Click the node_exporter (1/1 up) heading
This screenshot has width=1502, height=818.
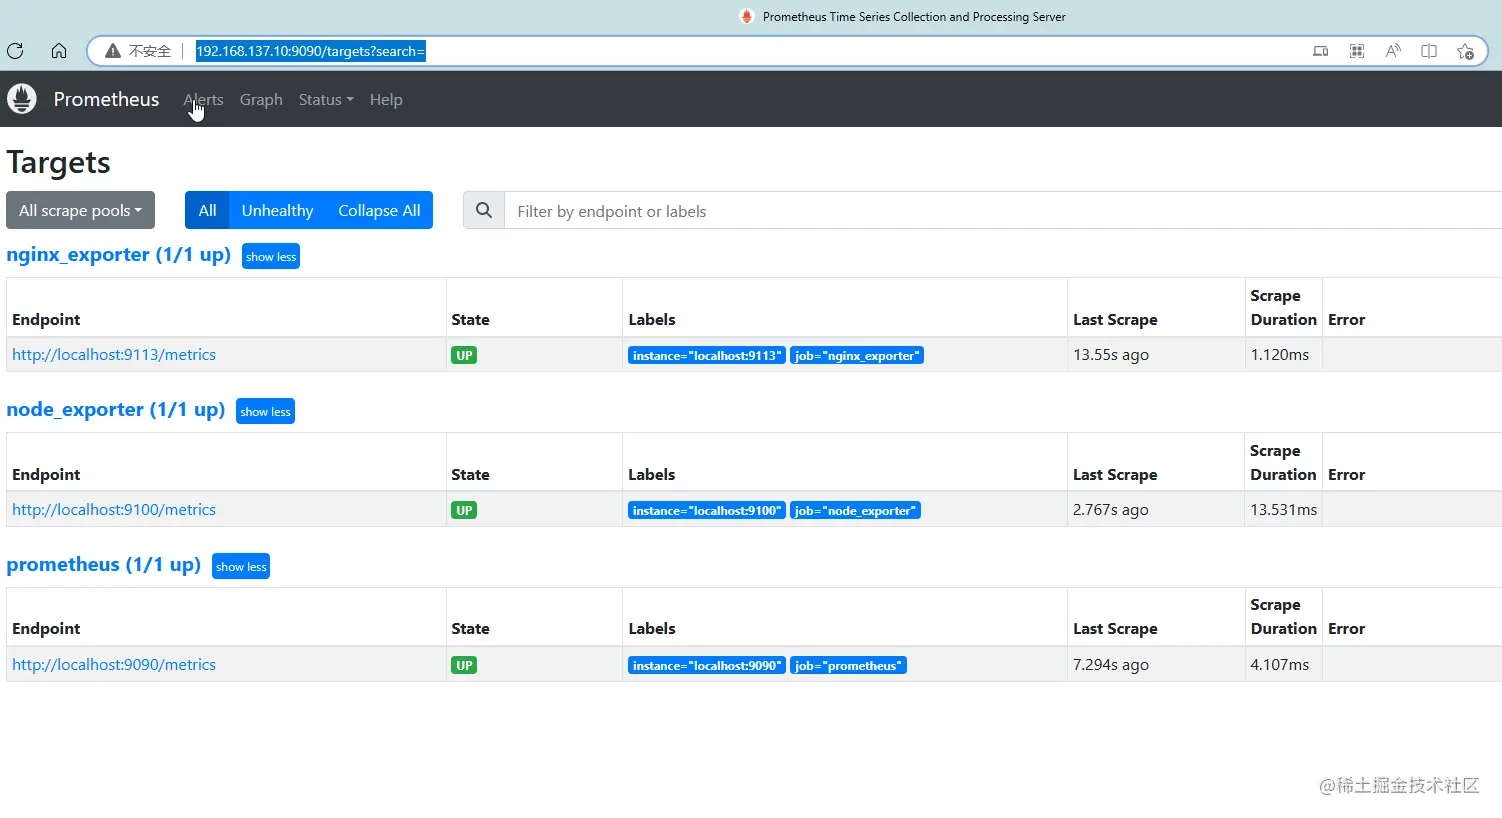pos(116,410)
